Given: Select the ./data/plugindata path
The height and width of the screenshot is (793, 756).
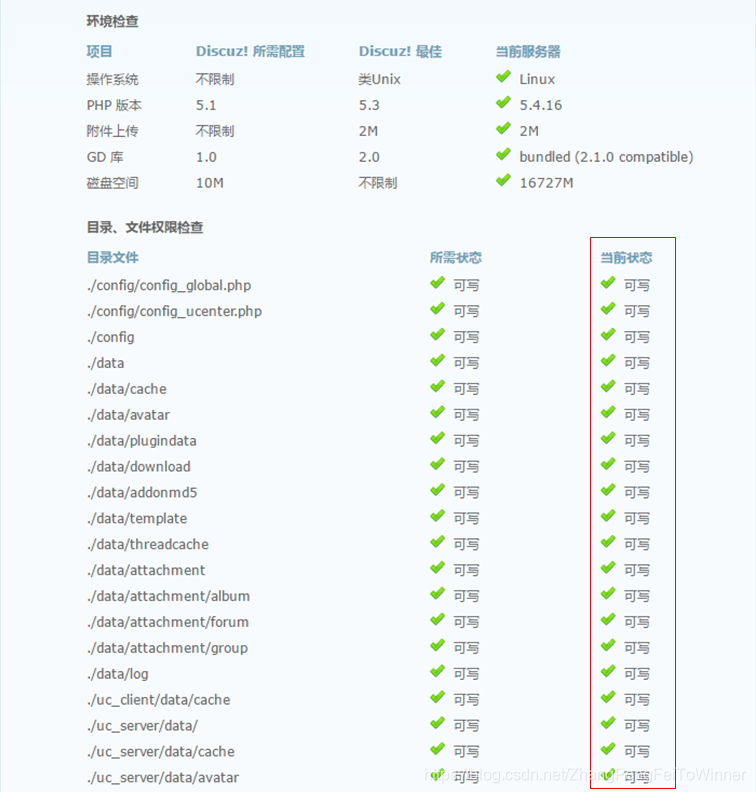Looking at the screenshot, I should 142,441.
